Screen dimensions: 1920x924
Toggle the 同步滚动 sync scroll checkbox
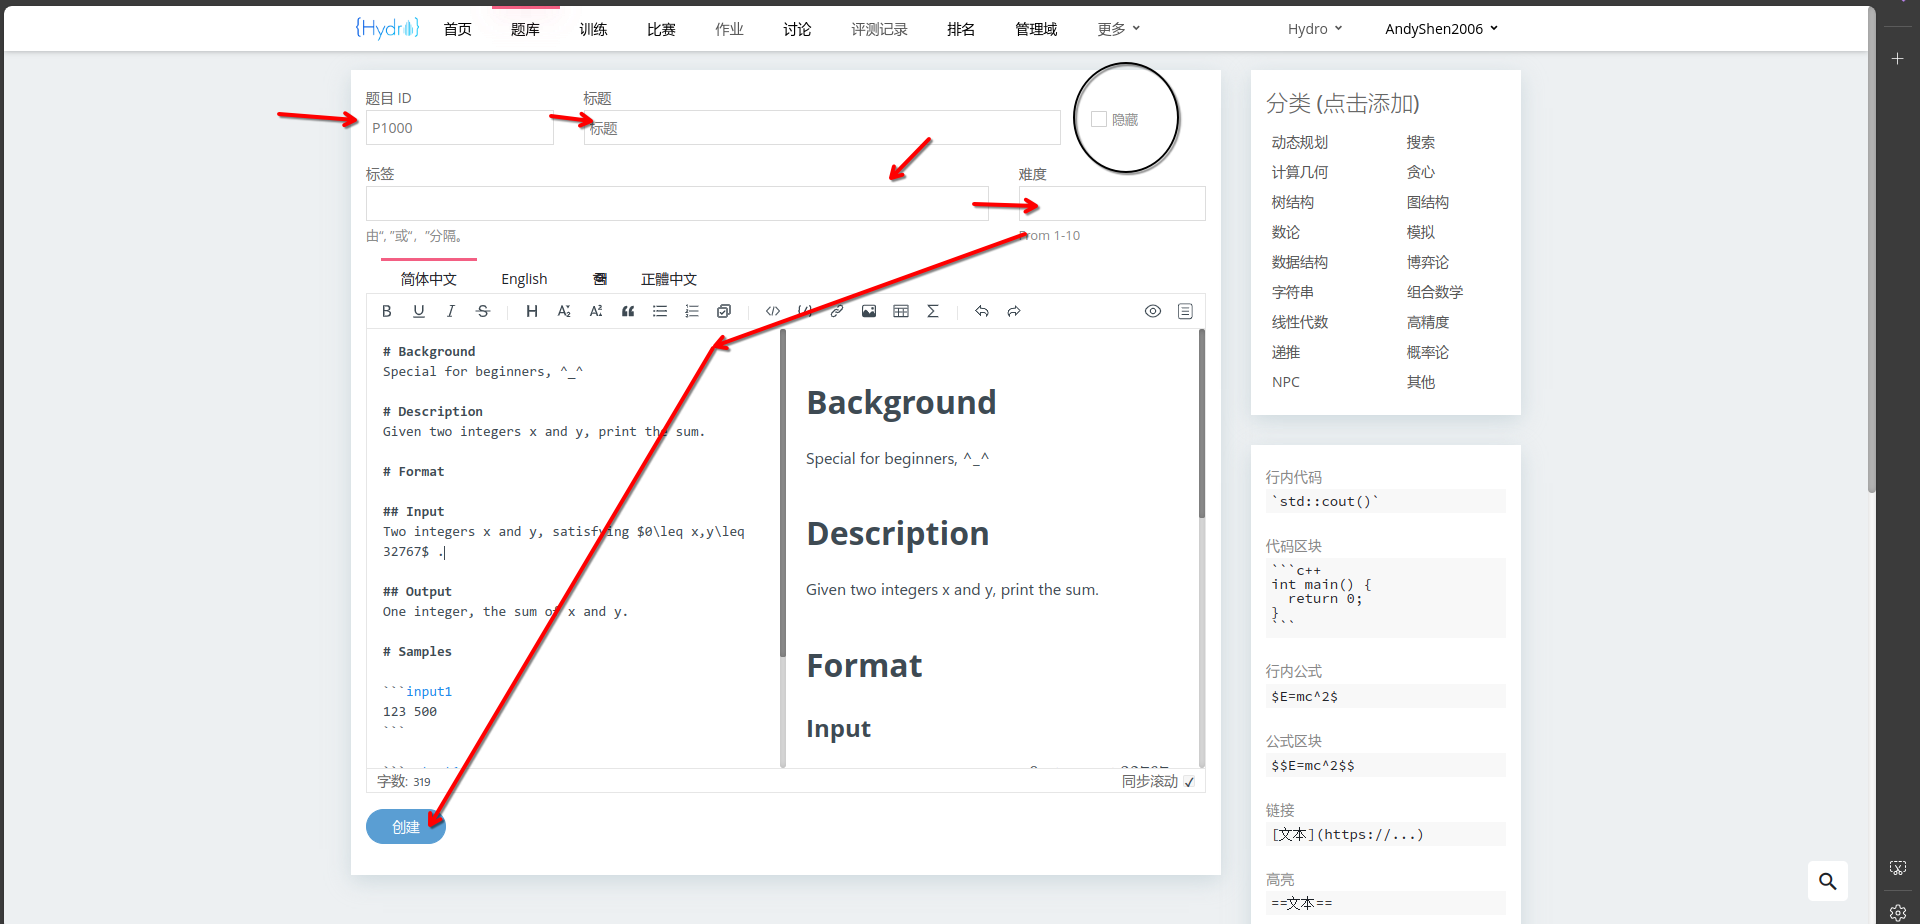click(x=1189, y=782)
